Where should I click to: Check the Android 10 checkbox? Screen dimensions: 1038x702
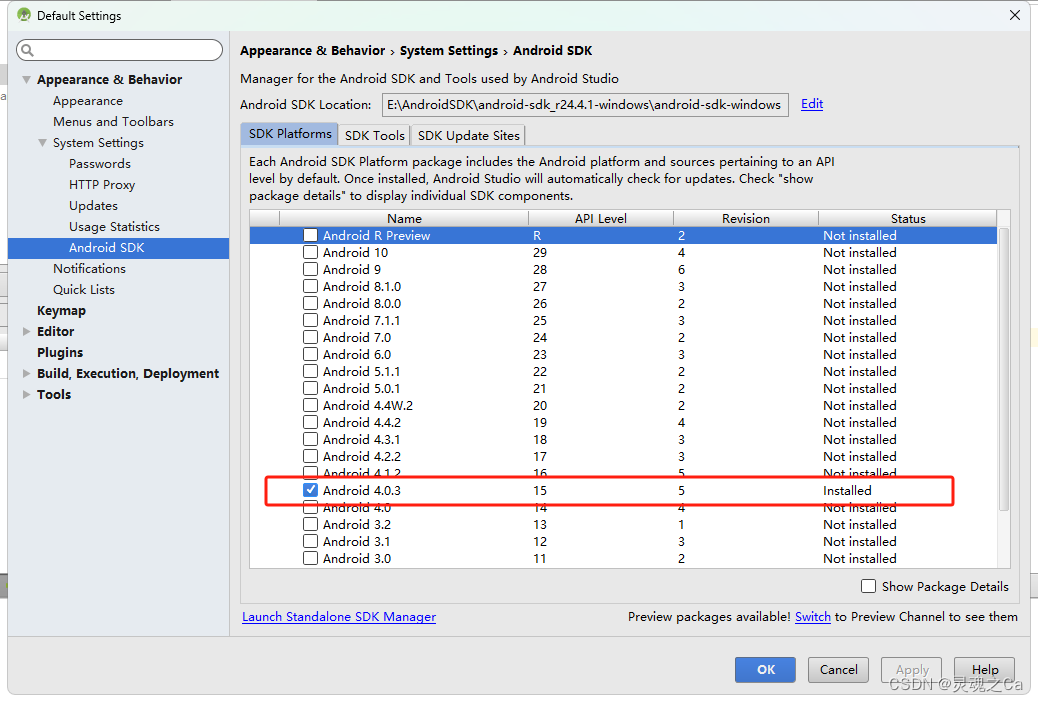pyautogui.click(x=310, y=252)
